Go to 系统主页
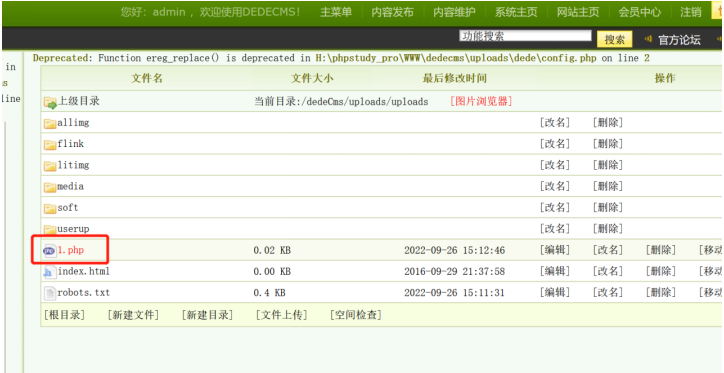The width and height of the screenshot is (724, 373). click(516, 12)
